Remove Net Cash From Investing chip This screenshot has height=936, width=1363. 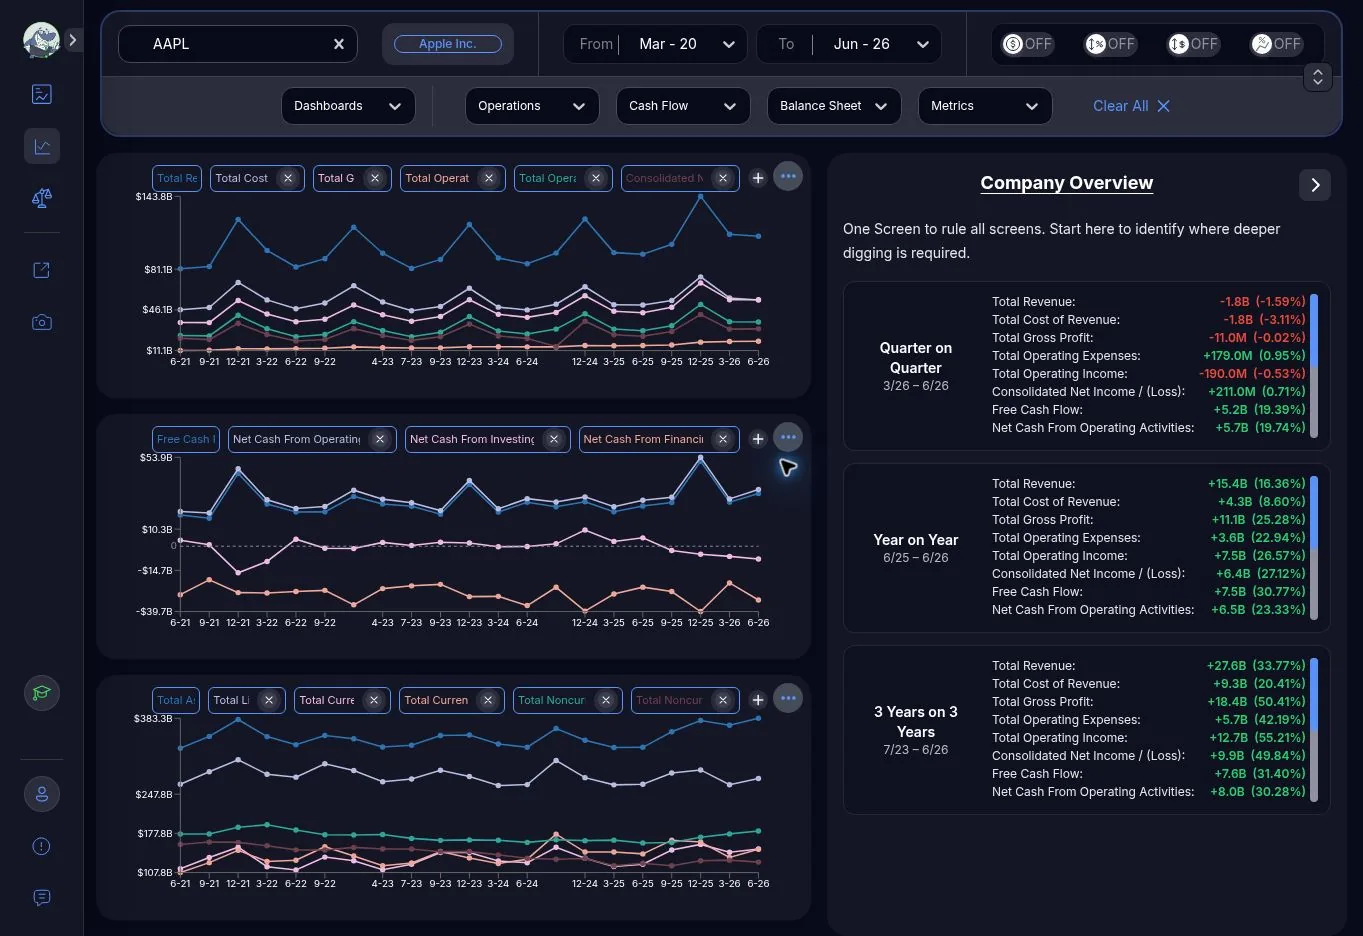pyautogui.click(x=554, y=439)
